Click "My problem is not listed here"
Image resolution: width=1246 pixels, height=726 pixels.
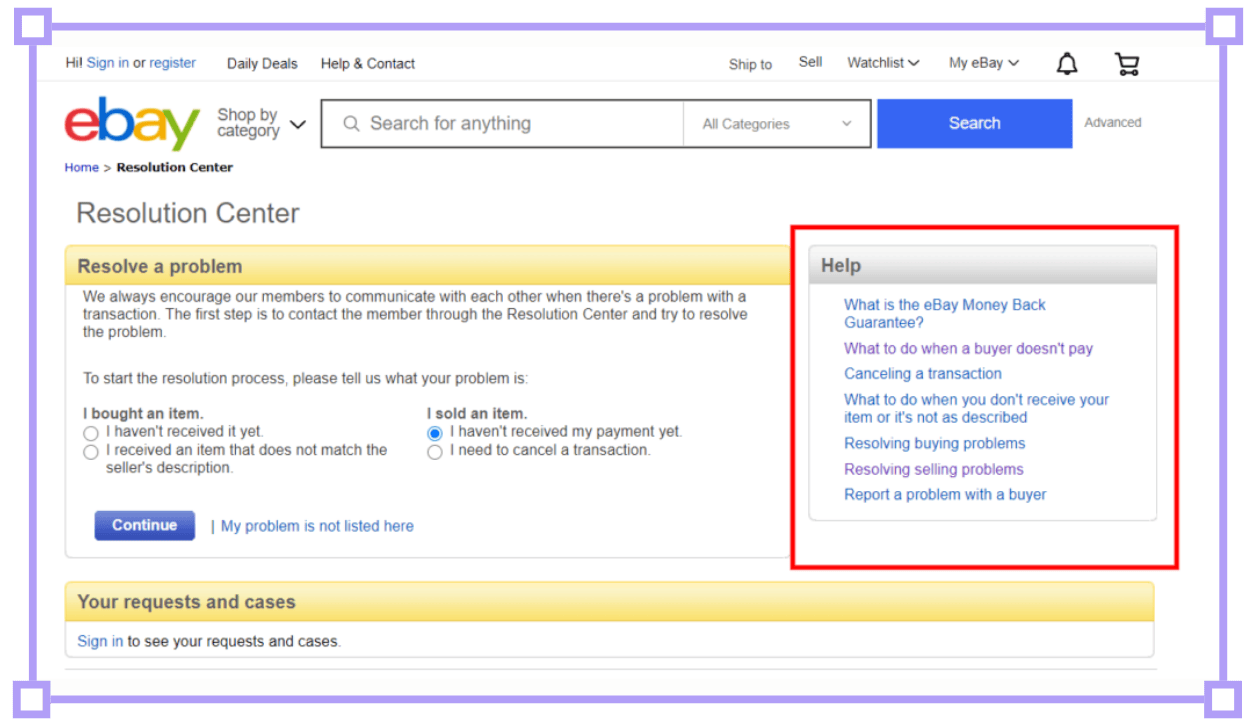[x=317, y=526]
